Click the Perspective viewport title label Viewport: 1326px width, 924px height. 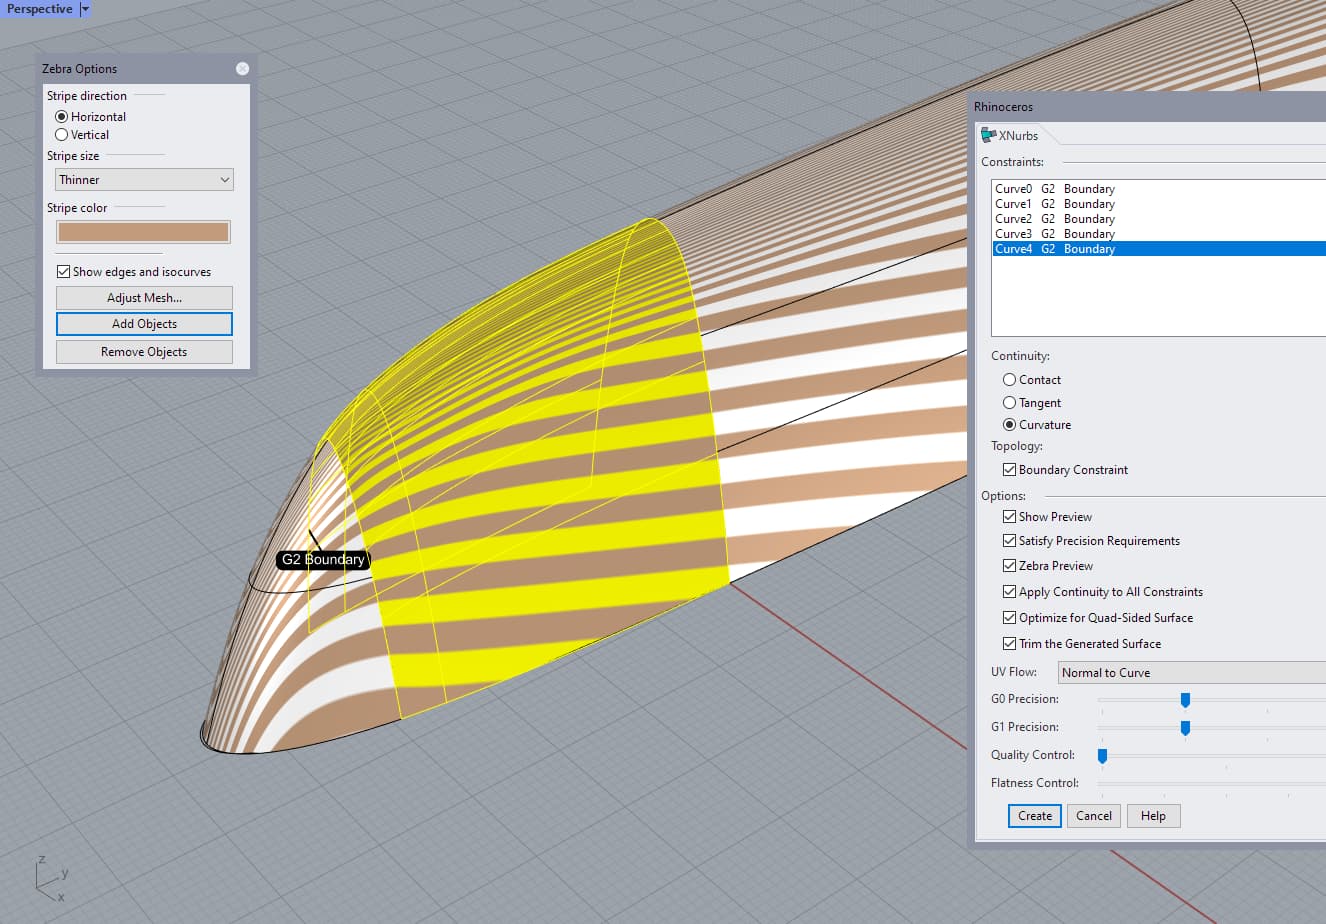coord(40,9)
